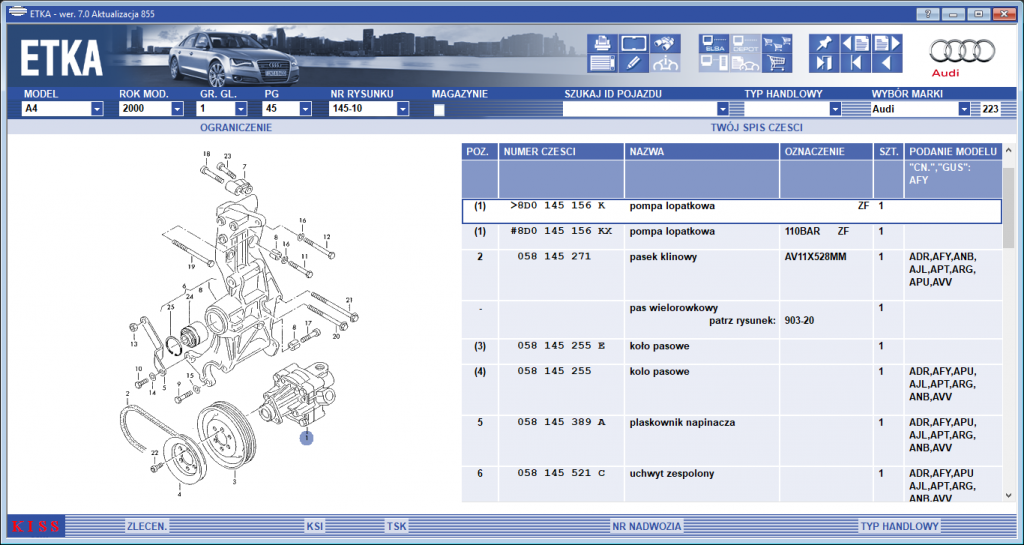Click the KISS button
The height and width of the screenshot is (545, 1024).
[x=36, y=526]
